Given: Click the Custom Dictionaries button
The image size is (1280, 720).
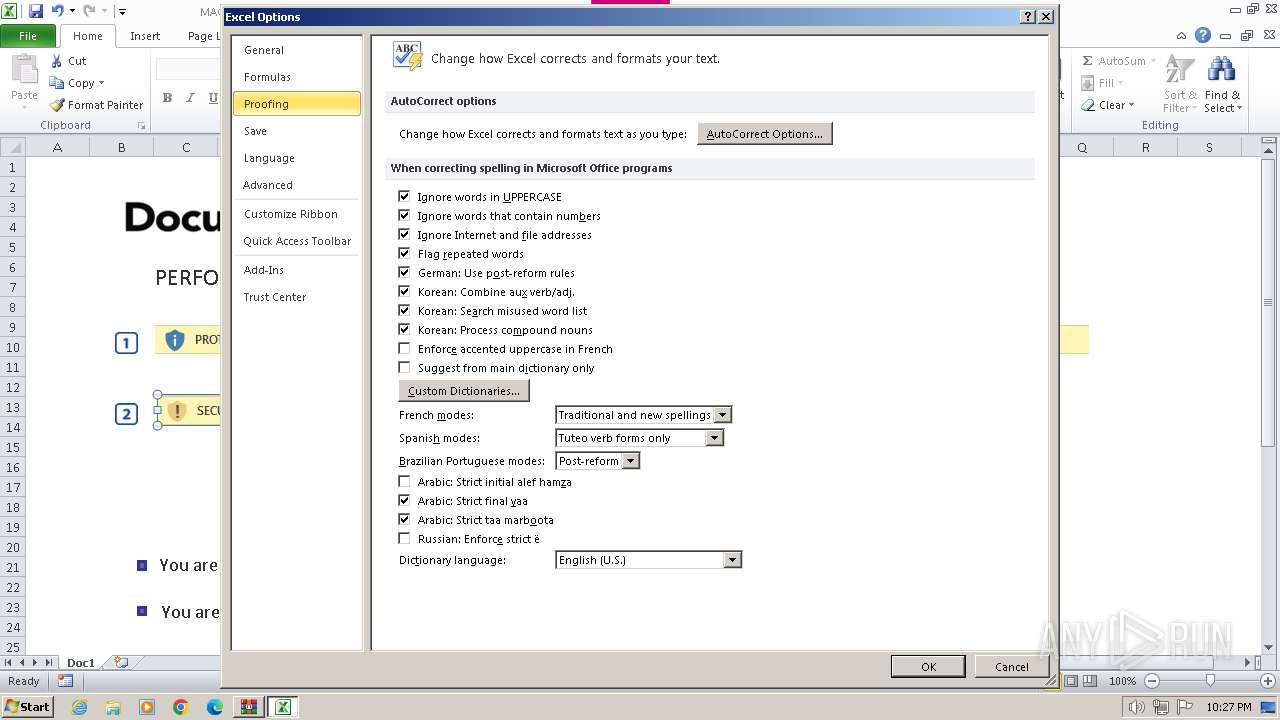Looking at the screenshot, I should click(x=464, y=391).
